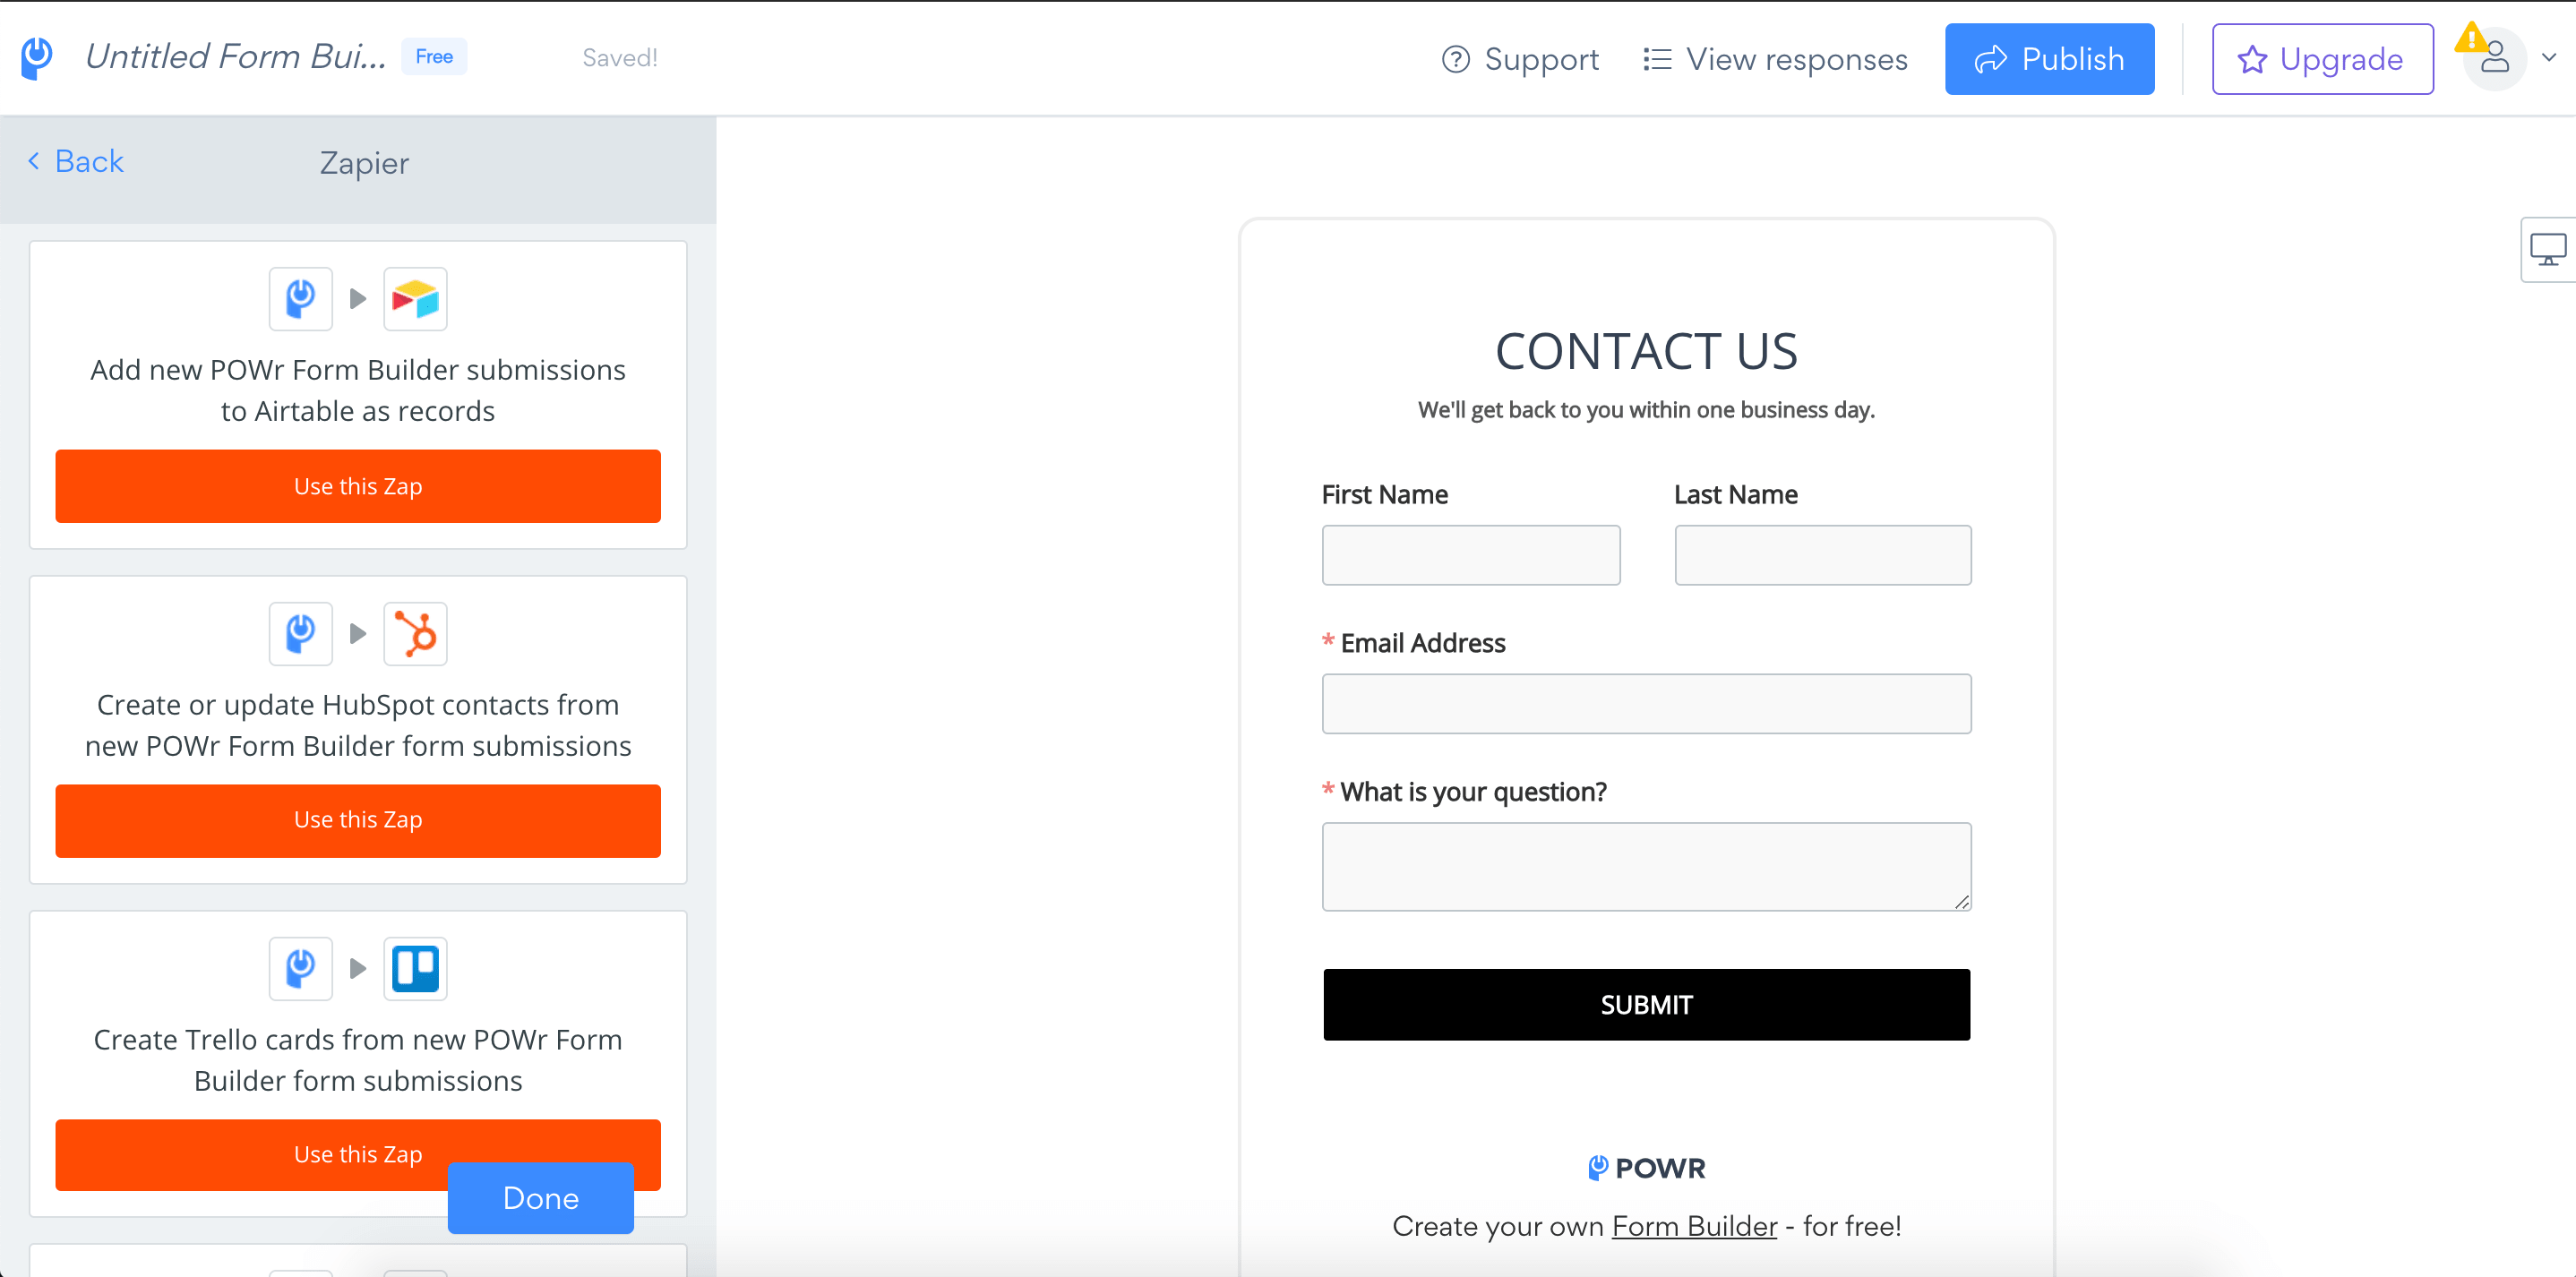Click the POWr icon in the Trello Zap card
Image resolution: width=2576 pixels, height=1277 pixels.
[x=300, y=968]
